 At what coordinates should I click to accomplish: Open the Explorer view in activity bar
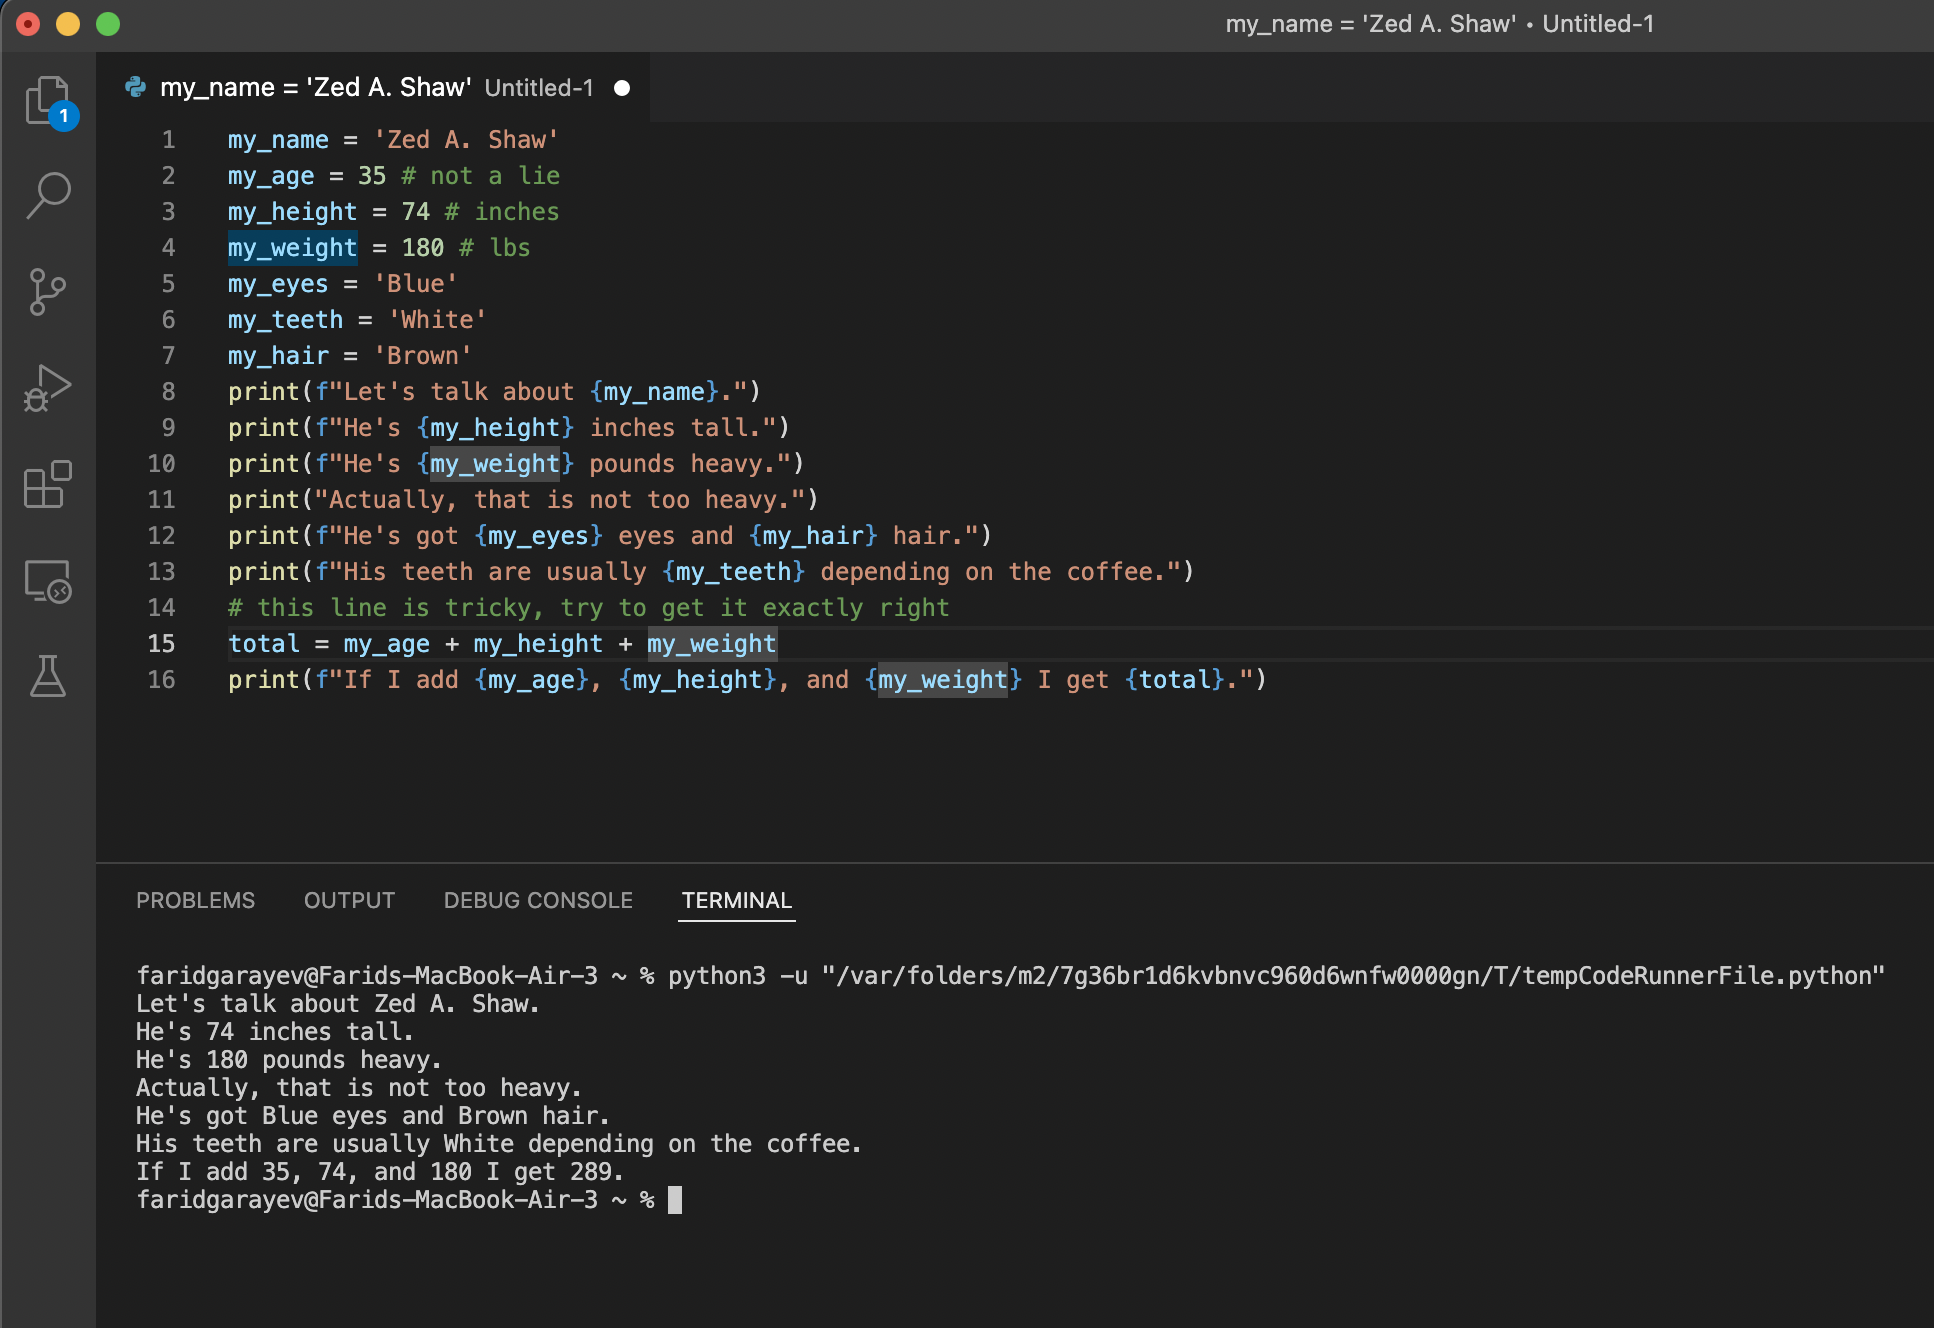click(48, 100)
